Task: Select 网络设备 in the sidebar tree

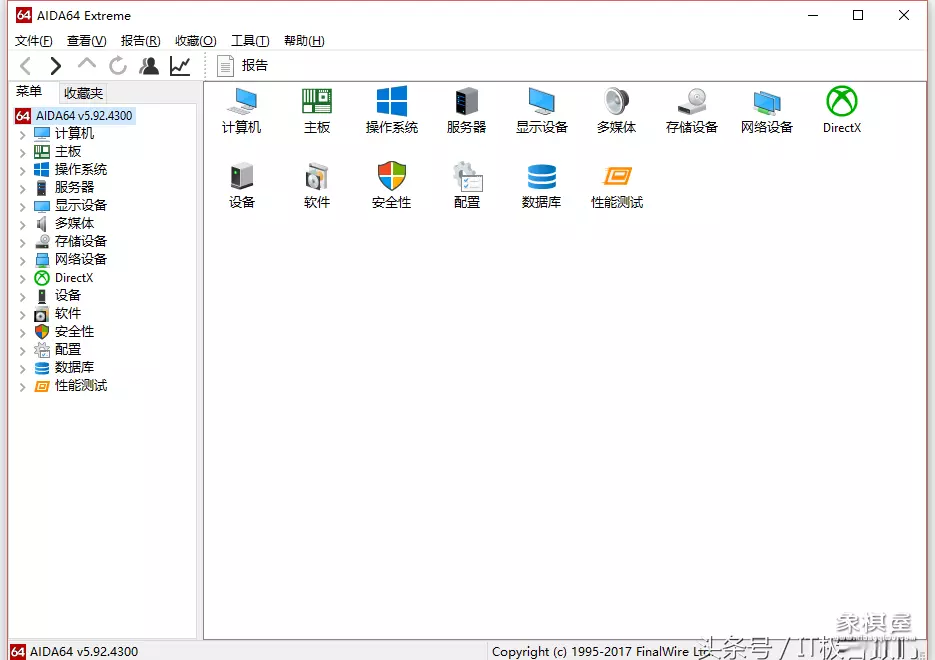Action: pos(81,259)
